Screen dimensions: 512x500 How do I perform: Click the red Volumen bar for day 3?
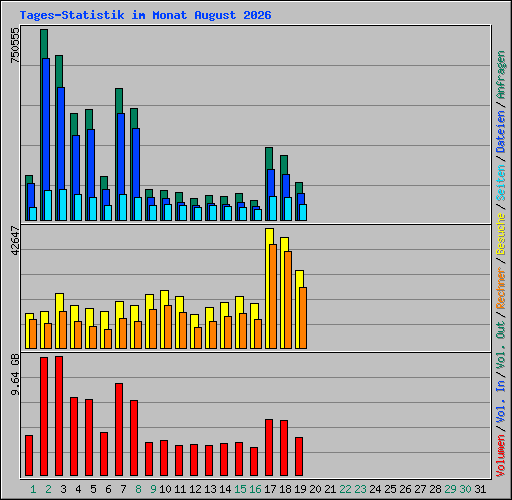[59, 416]
